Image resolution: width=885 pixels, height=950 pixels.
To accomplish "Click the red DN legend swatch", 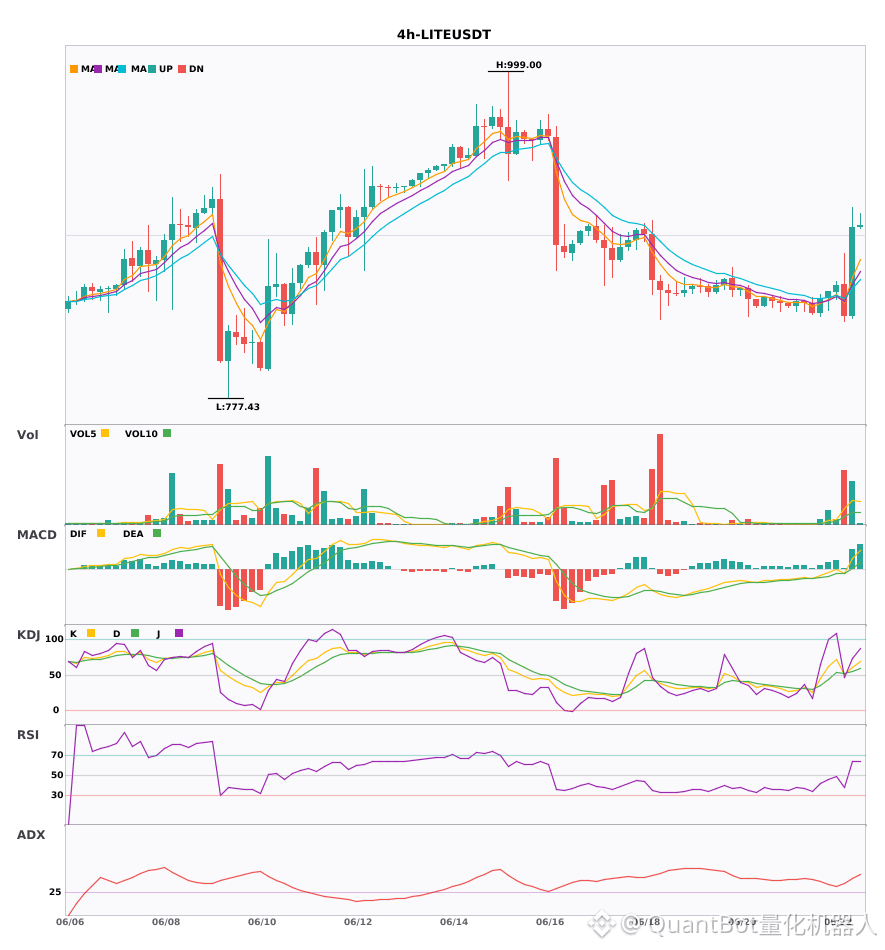I will 182,69.
